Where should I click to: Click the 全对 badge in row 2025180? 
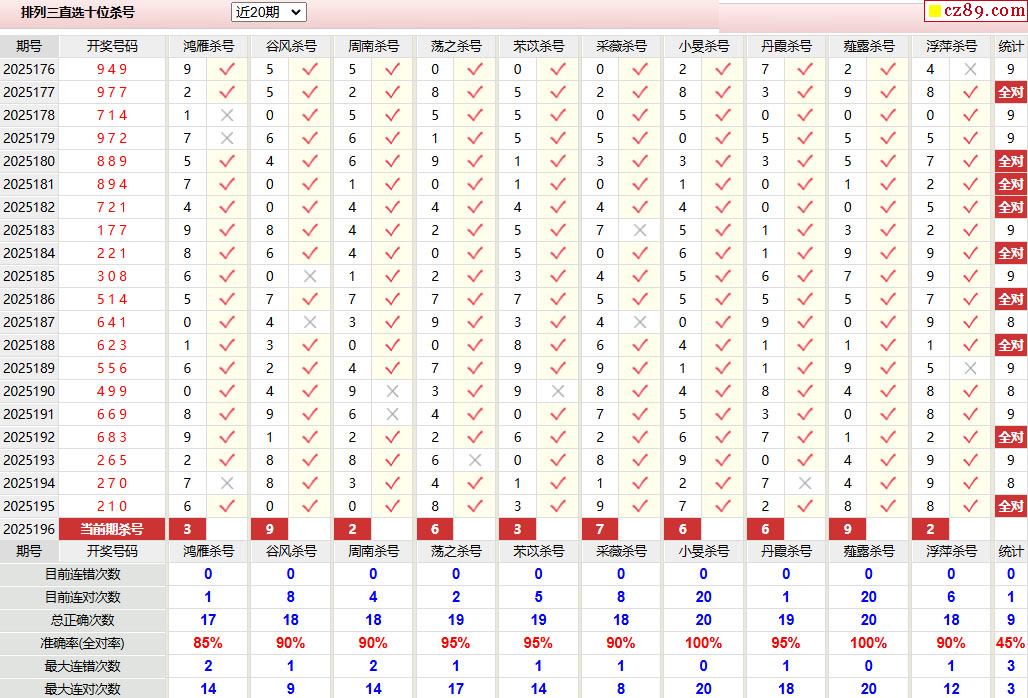(1010, 161)
